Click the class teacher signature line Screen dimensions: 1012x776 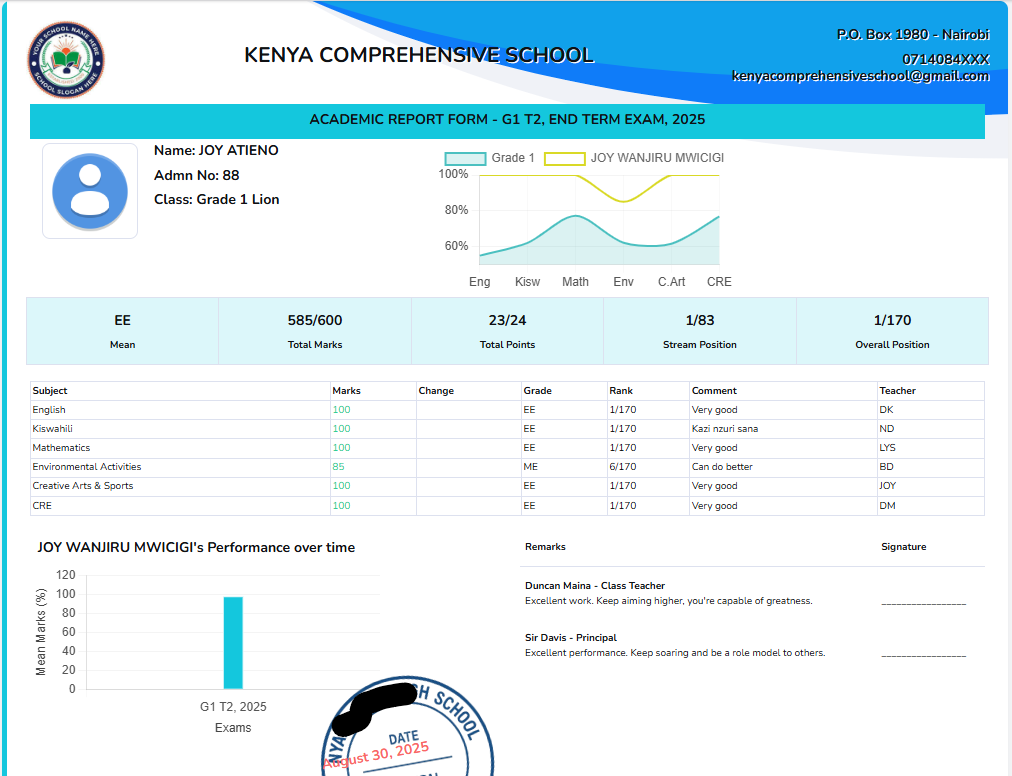coord(924,604)
